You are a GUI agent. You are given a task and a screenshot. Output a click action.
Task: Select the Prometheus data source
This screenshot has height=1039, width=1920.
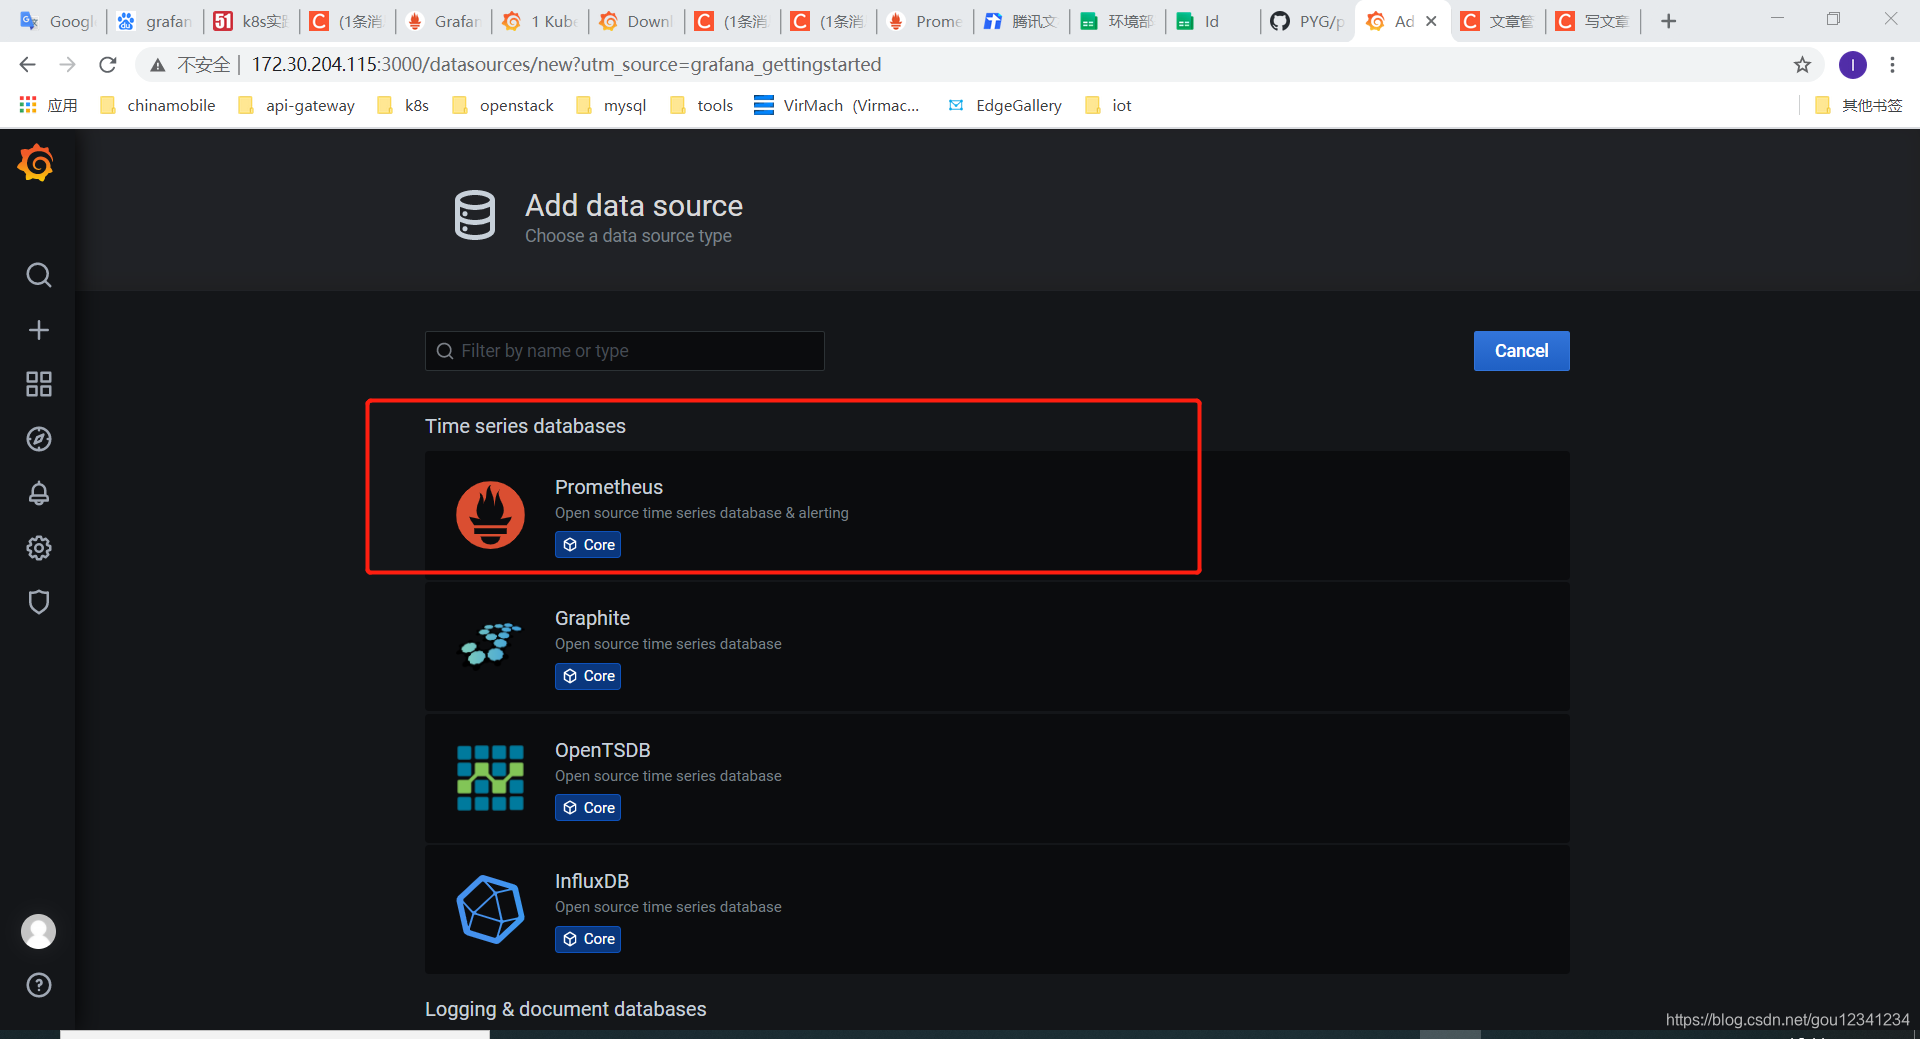(x=997, y=515)
